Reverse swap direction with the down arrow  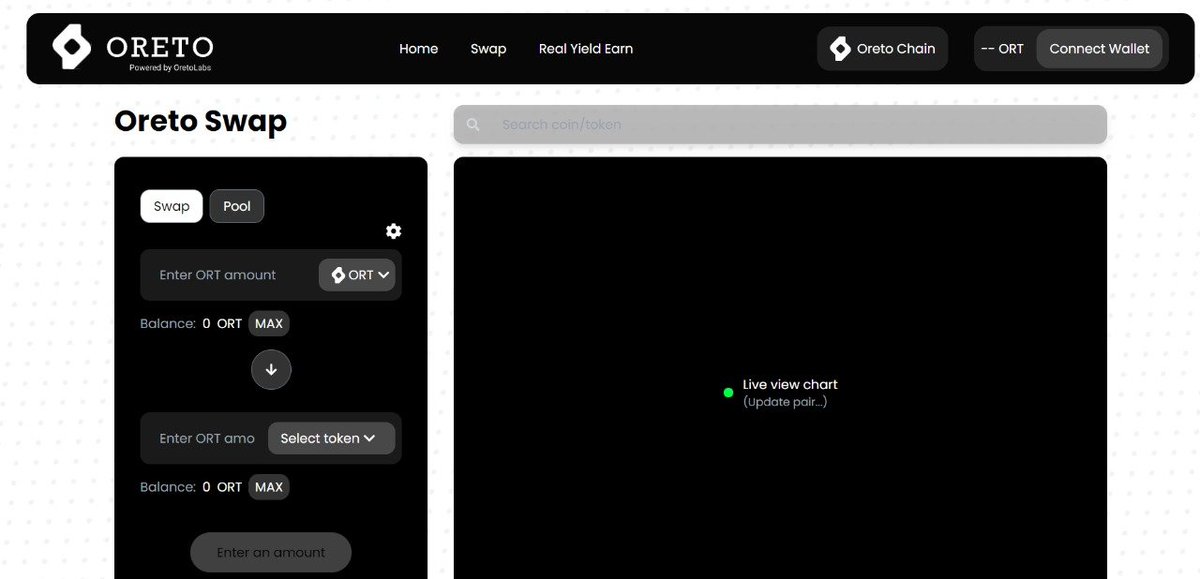tap(271, 369)
